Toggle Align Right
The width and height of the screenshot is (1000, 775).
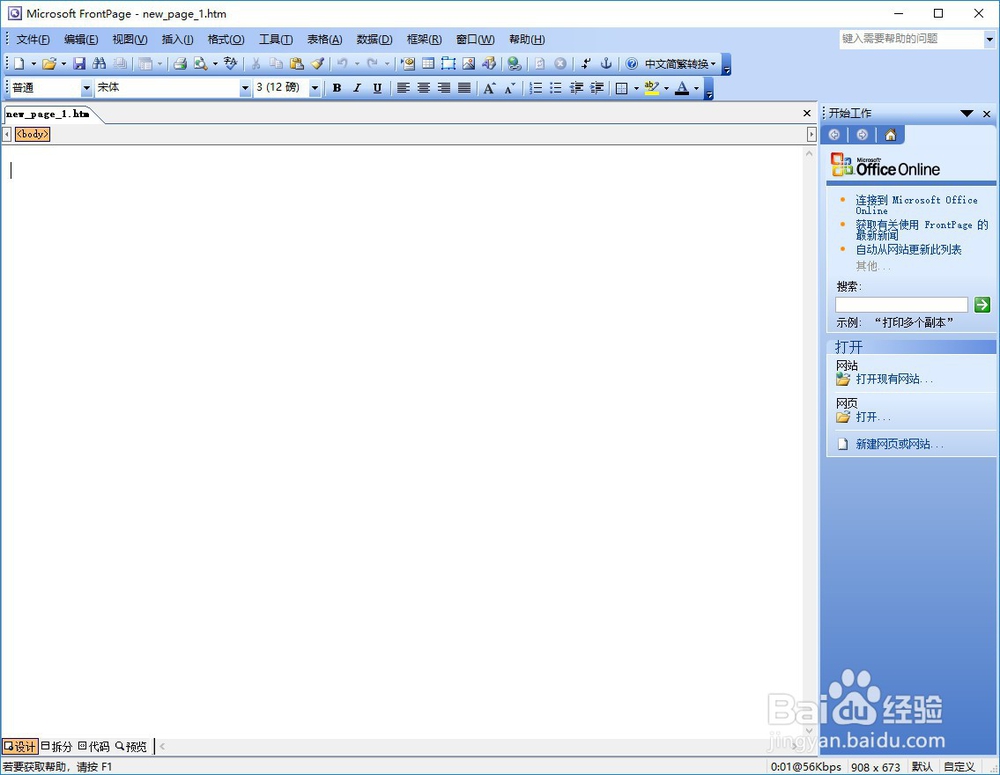click(x=444, y=88)
